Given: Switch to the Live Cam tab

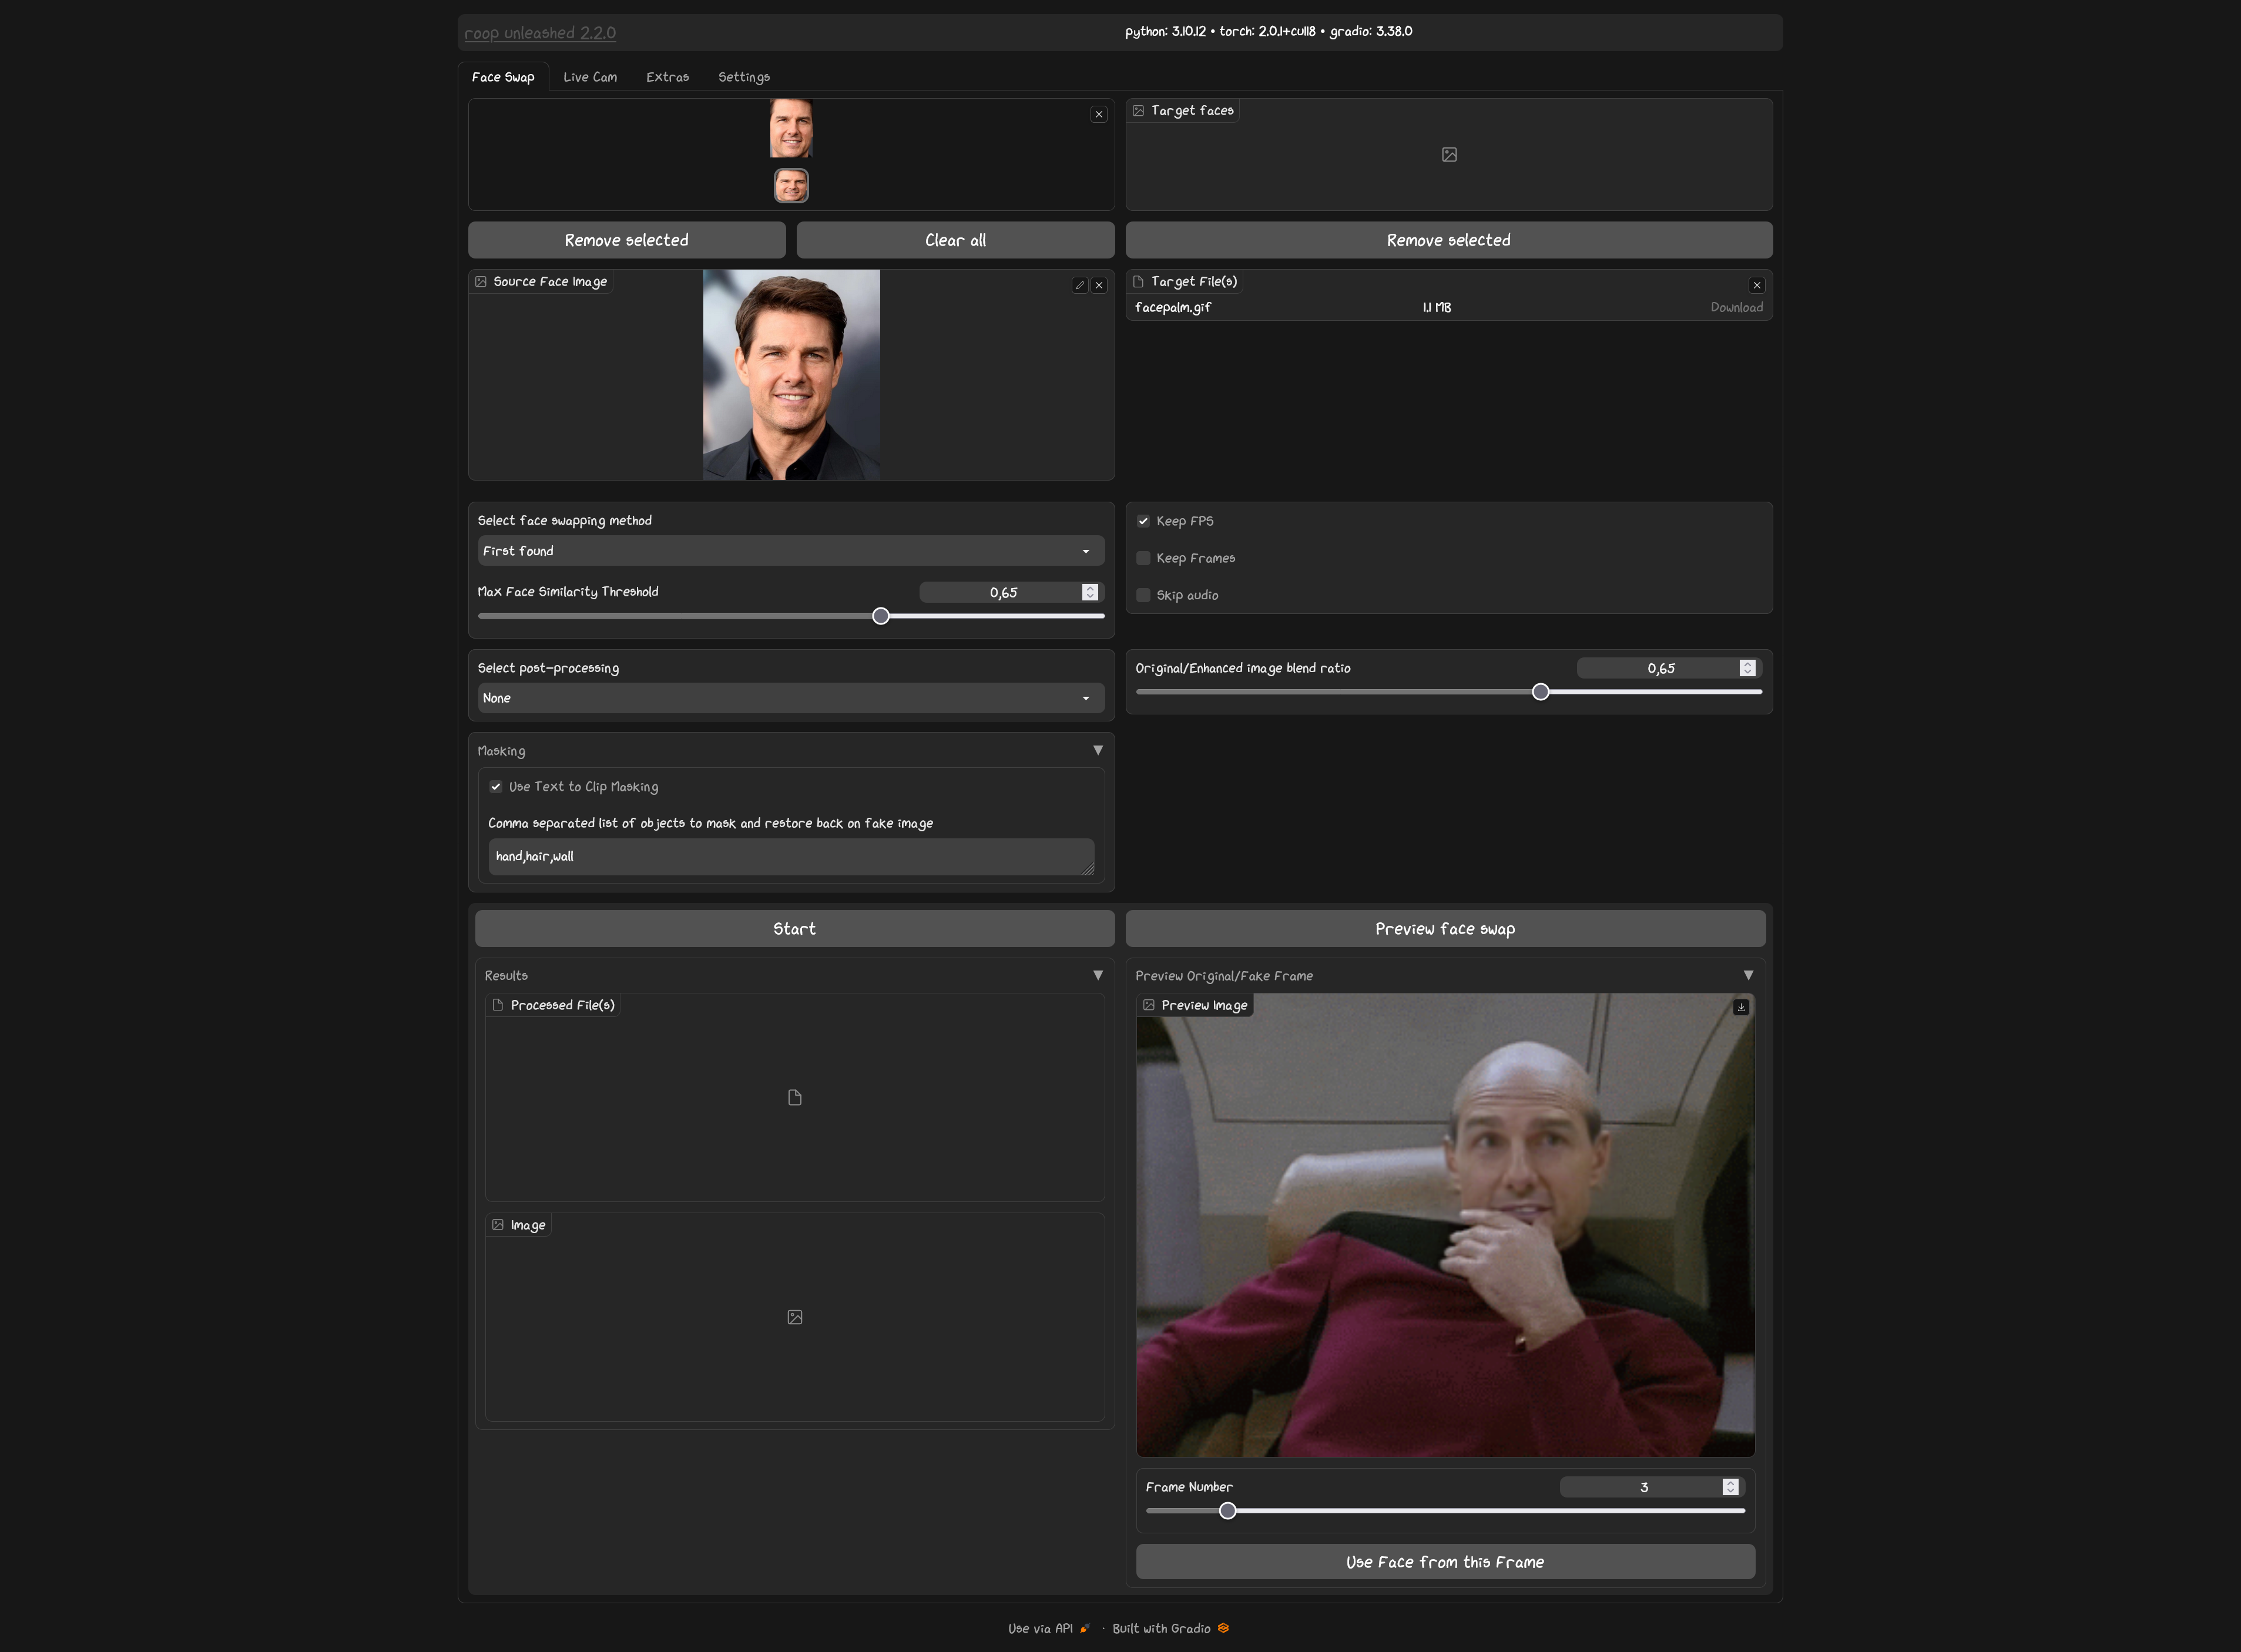Looking at the screenshot, I should pos(590,76).
